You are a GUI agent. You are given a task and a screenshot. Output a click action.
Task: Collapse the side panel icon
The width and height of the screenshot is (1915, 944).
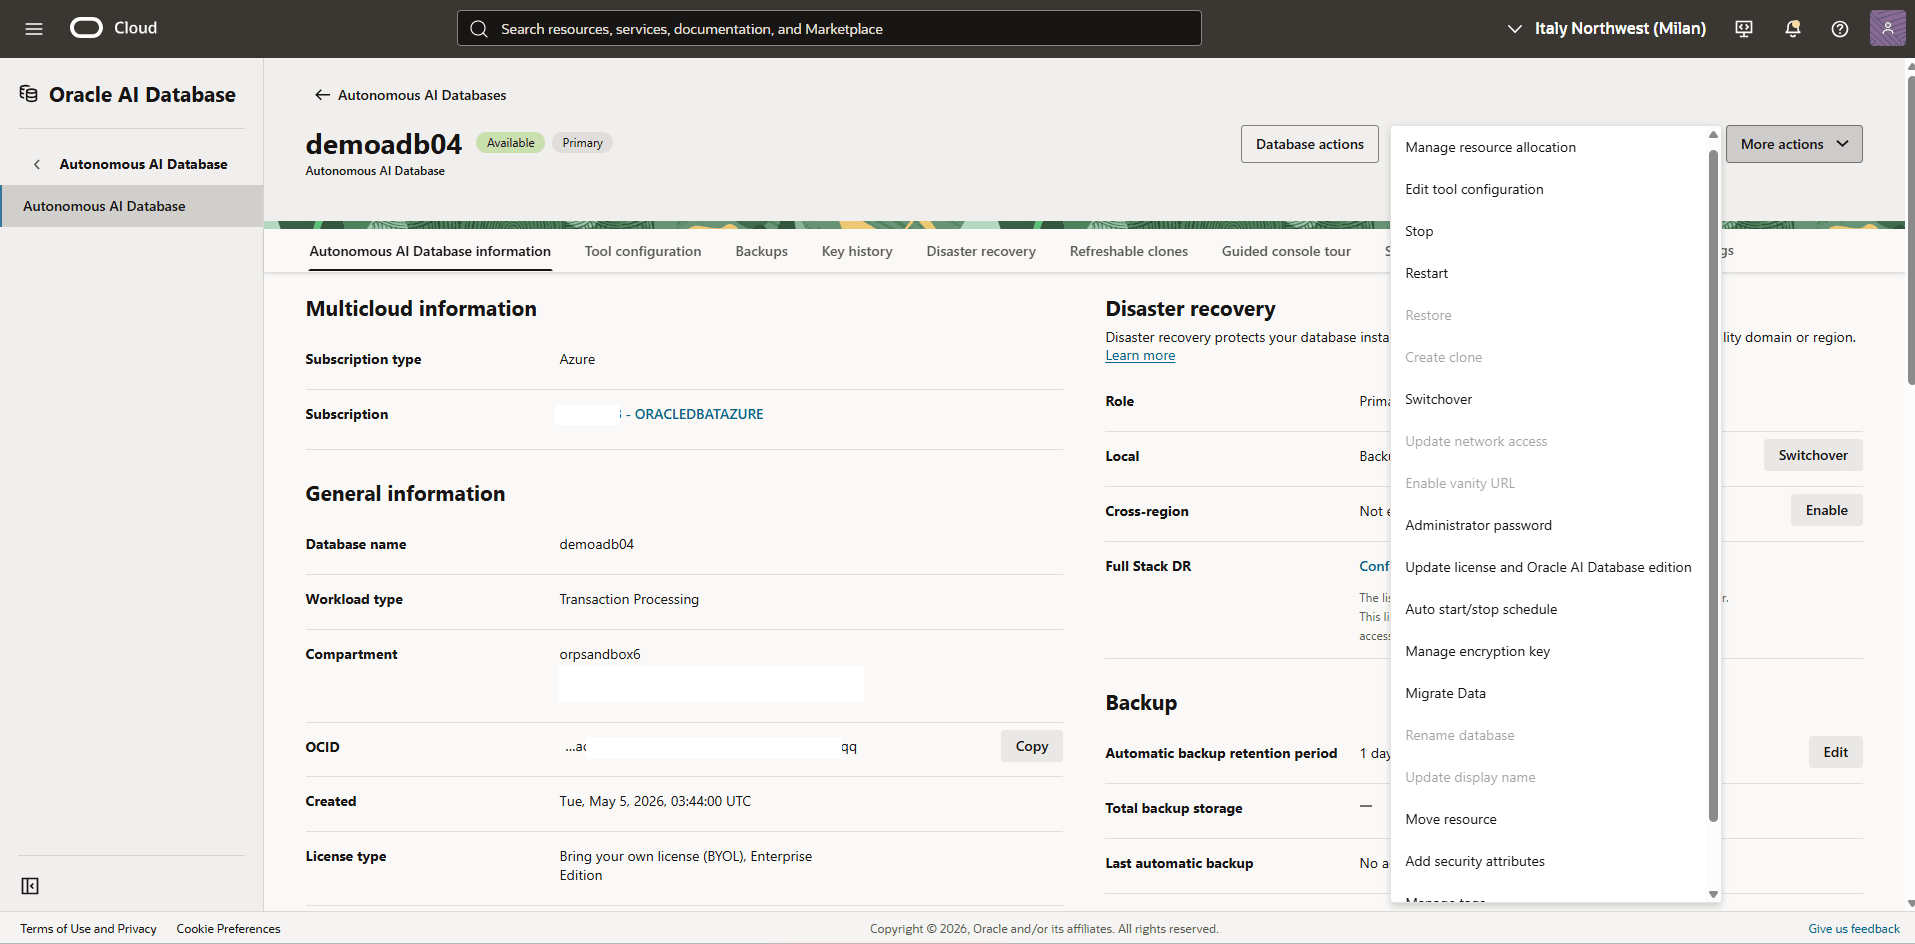(30, 886)
